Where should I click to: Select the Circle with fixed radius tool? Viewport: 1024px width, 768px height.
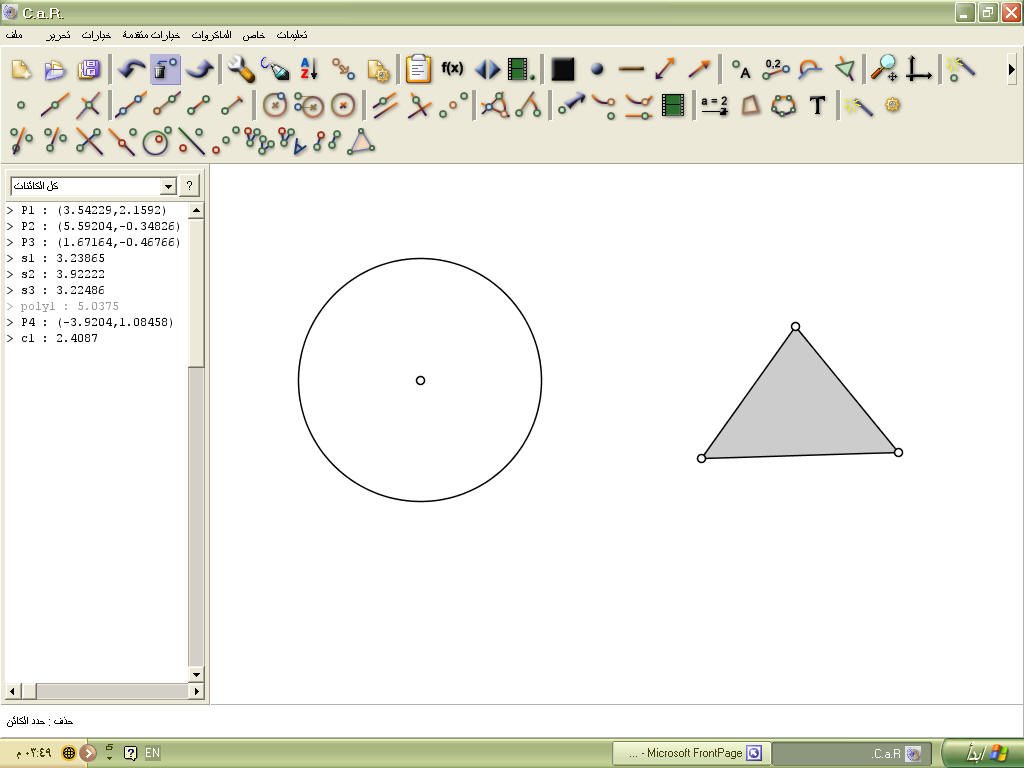click(x=343, y=105)
